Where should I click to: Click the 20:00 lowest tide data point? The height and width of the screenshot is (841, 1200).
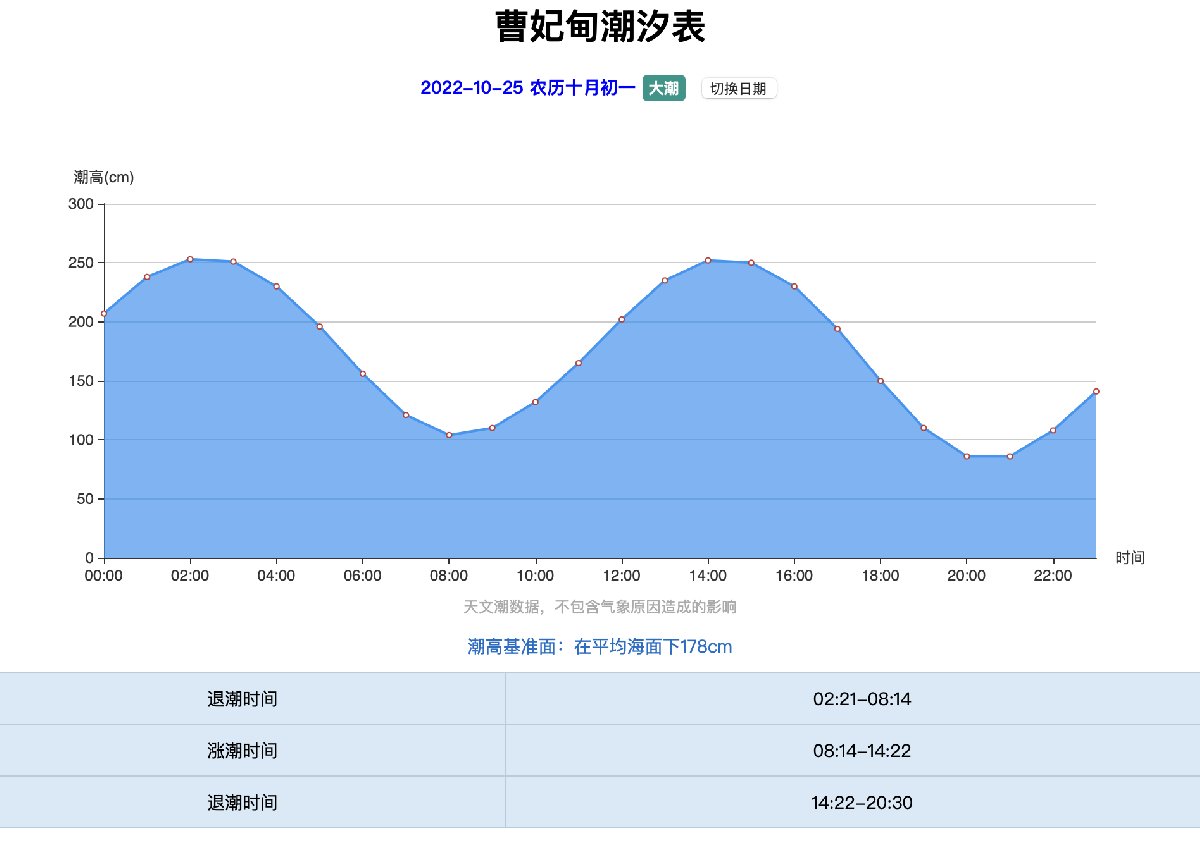tap(967, 456)
